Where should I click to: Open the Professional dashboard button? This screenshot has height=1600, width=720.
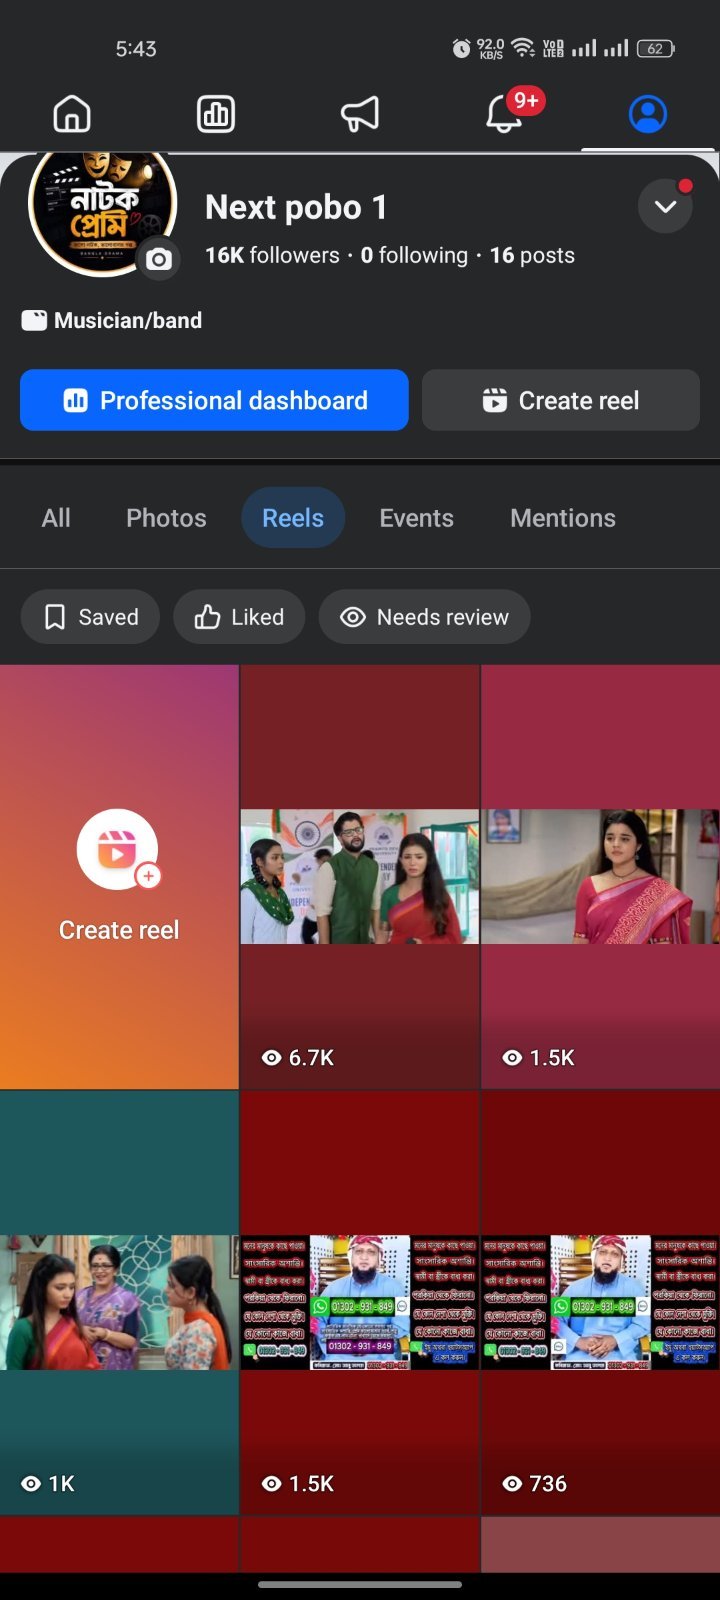point(214,400)
